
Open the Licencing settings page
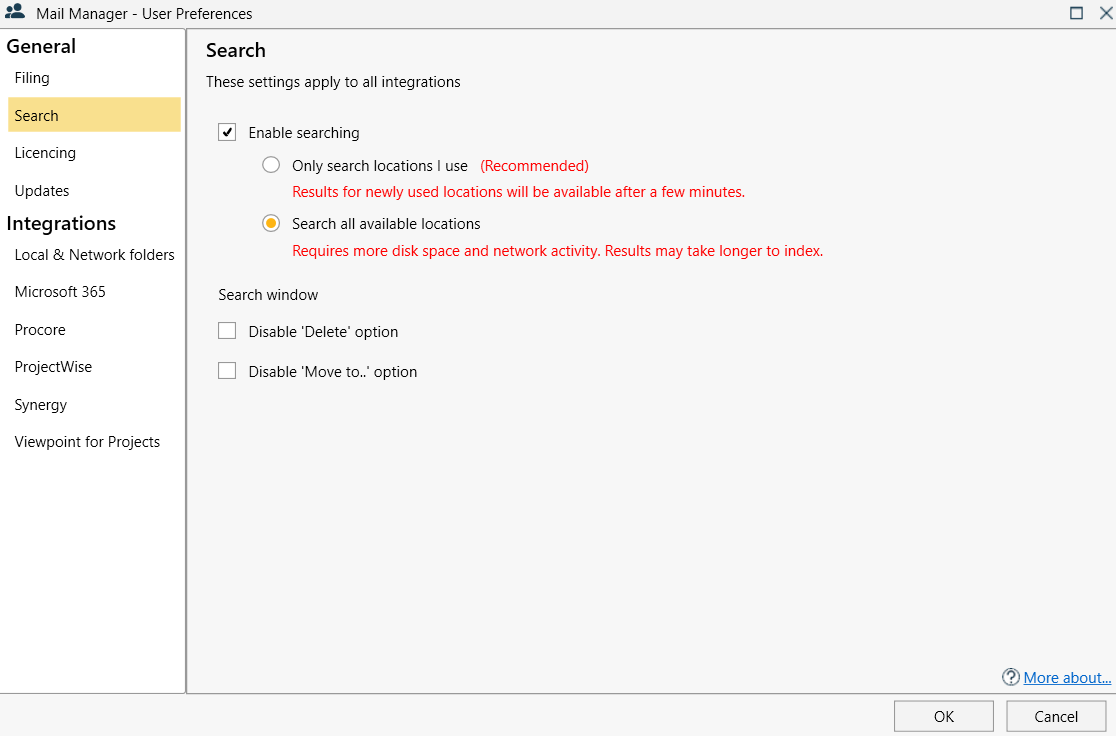(x=45, y=152)
